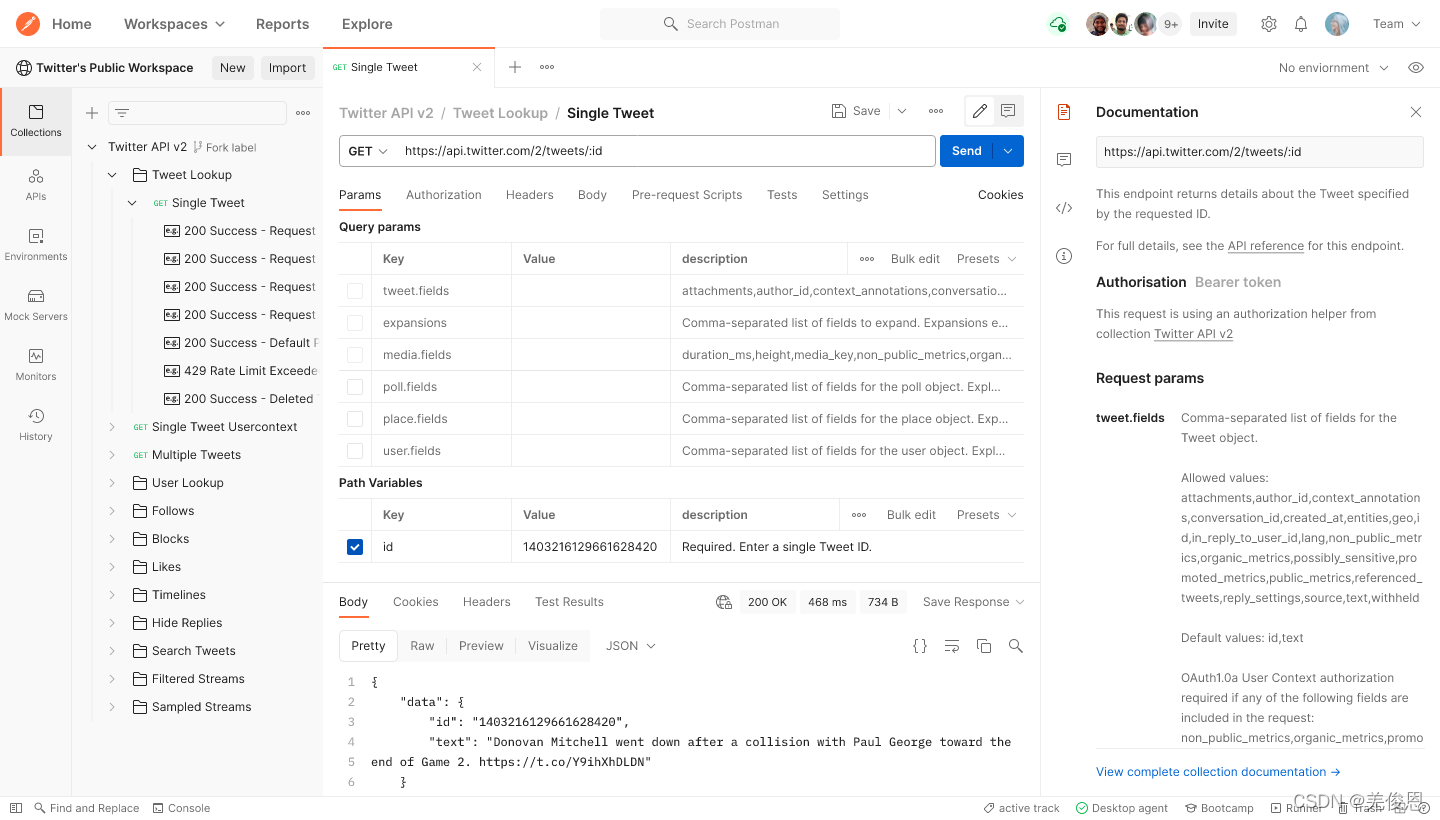Viewport: 1440px width, 820px height.
Task: Switch to Raw response view
Action: click(x=422, y=646)
